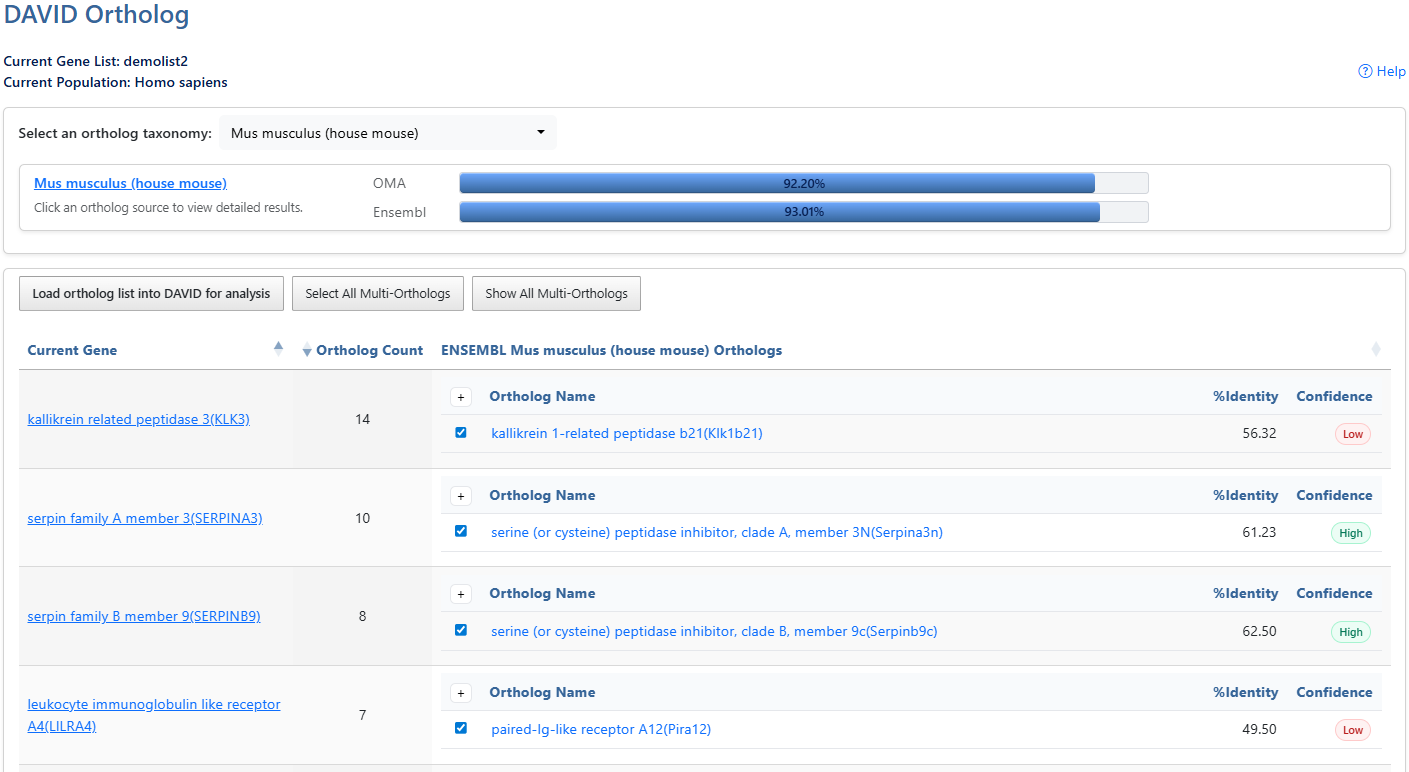The image size is (1409, 772).
Task: Click the Help question-mark icon
Action: click(1364, 71)
